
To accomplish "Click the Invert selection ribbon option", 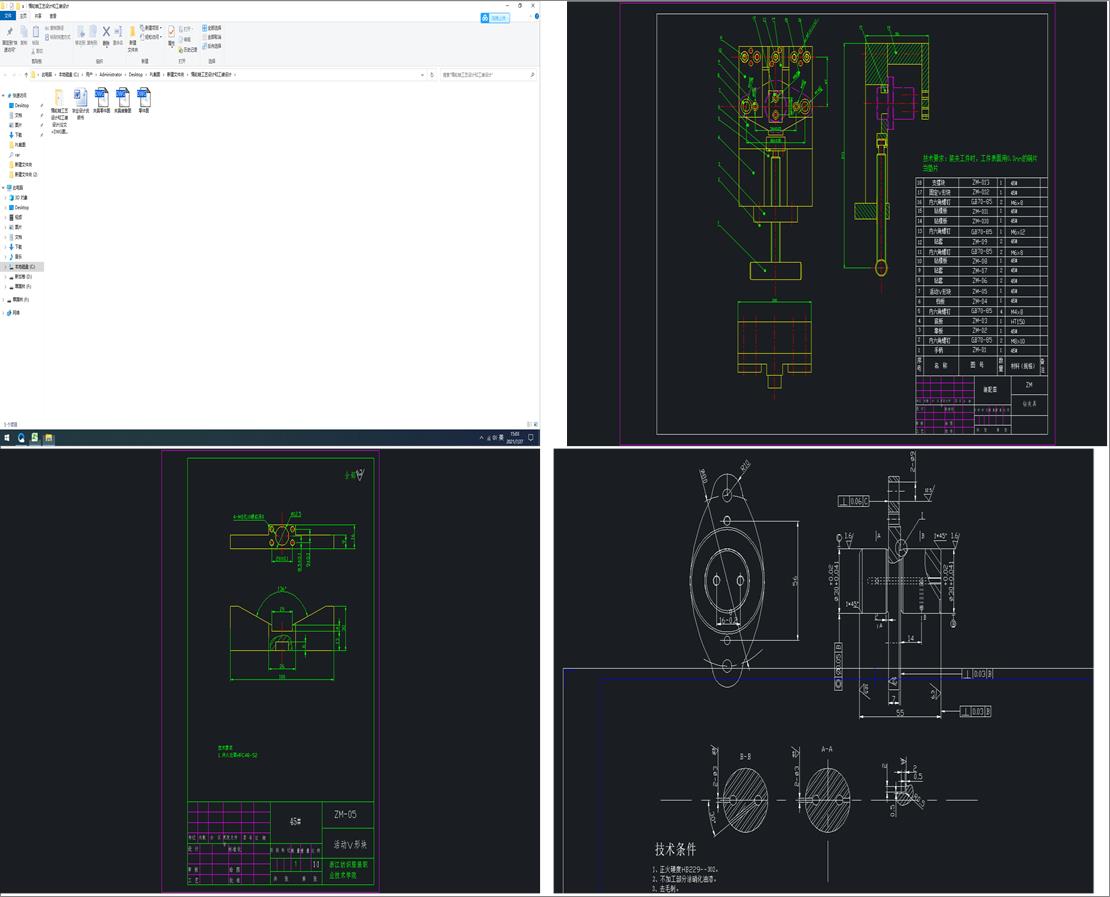I will [x=213, y=46].
